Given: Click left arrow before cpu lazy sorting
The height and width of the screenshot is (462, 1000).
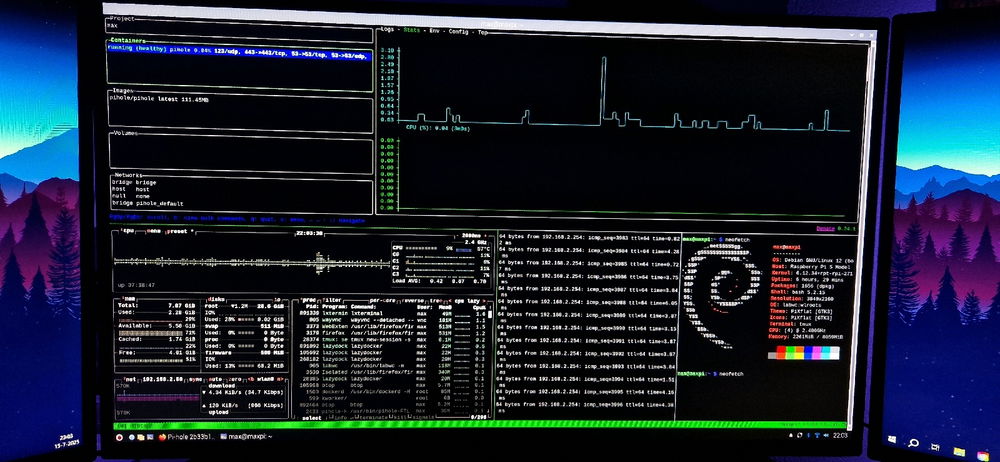Looking at the screenshot, I should [x=451, y=300].
